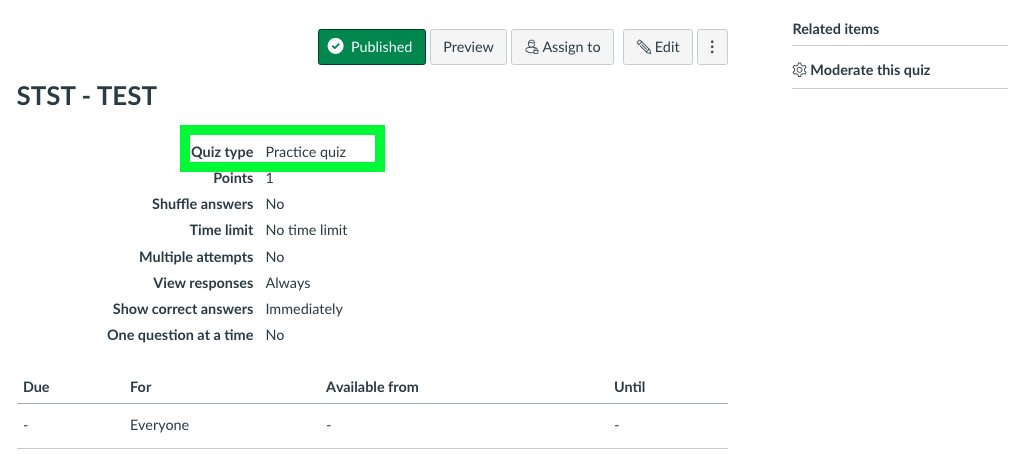Viewport: 1032px width, 454px height.
Task: Click the Until column header
Action: coord(629,387)
